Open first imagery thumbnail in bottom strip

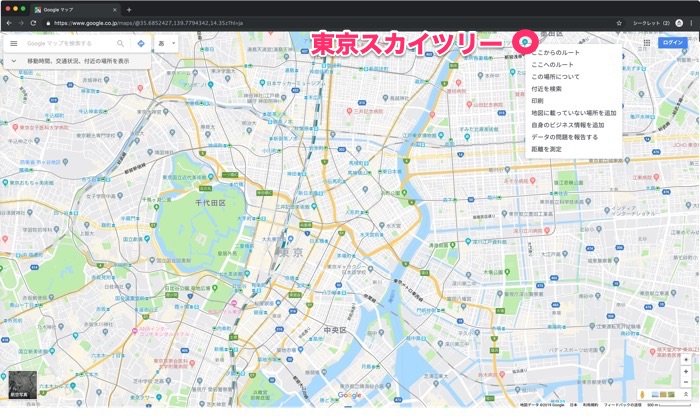coord(655,394)
